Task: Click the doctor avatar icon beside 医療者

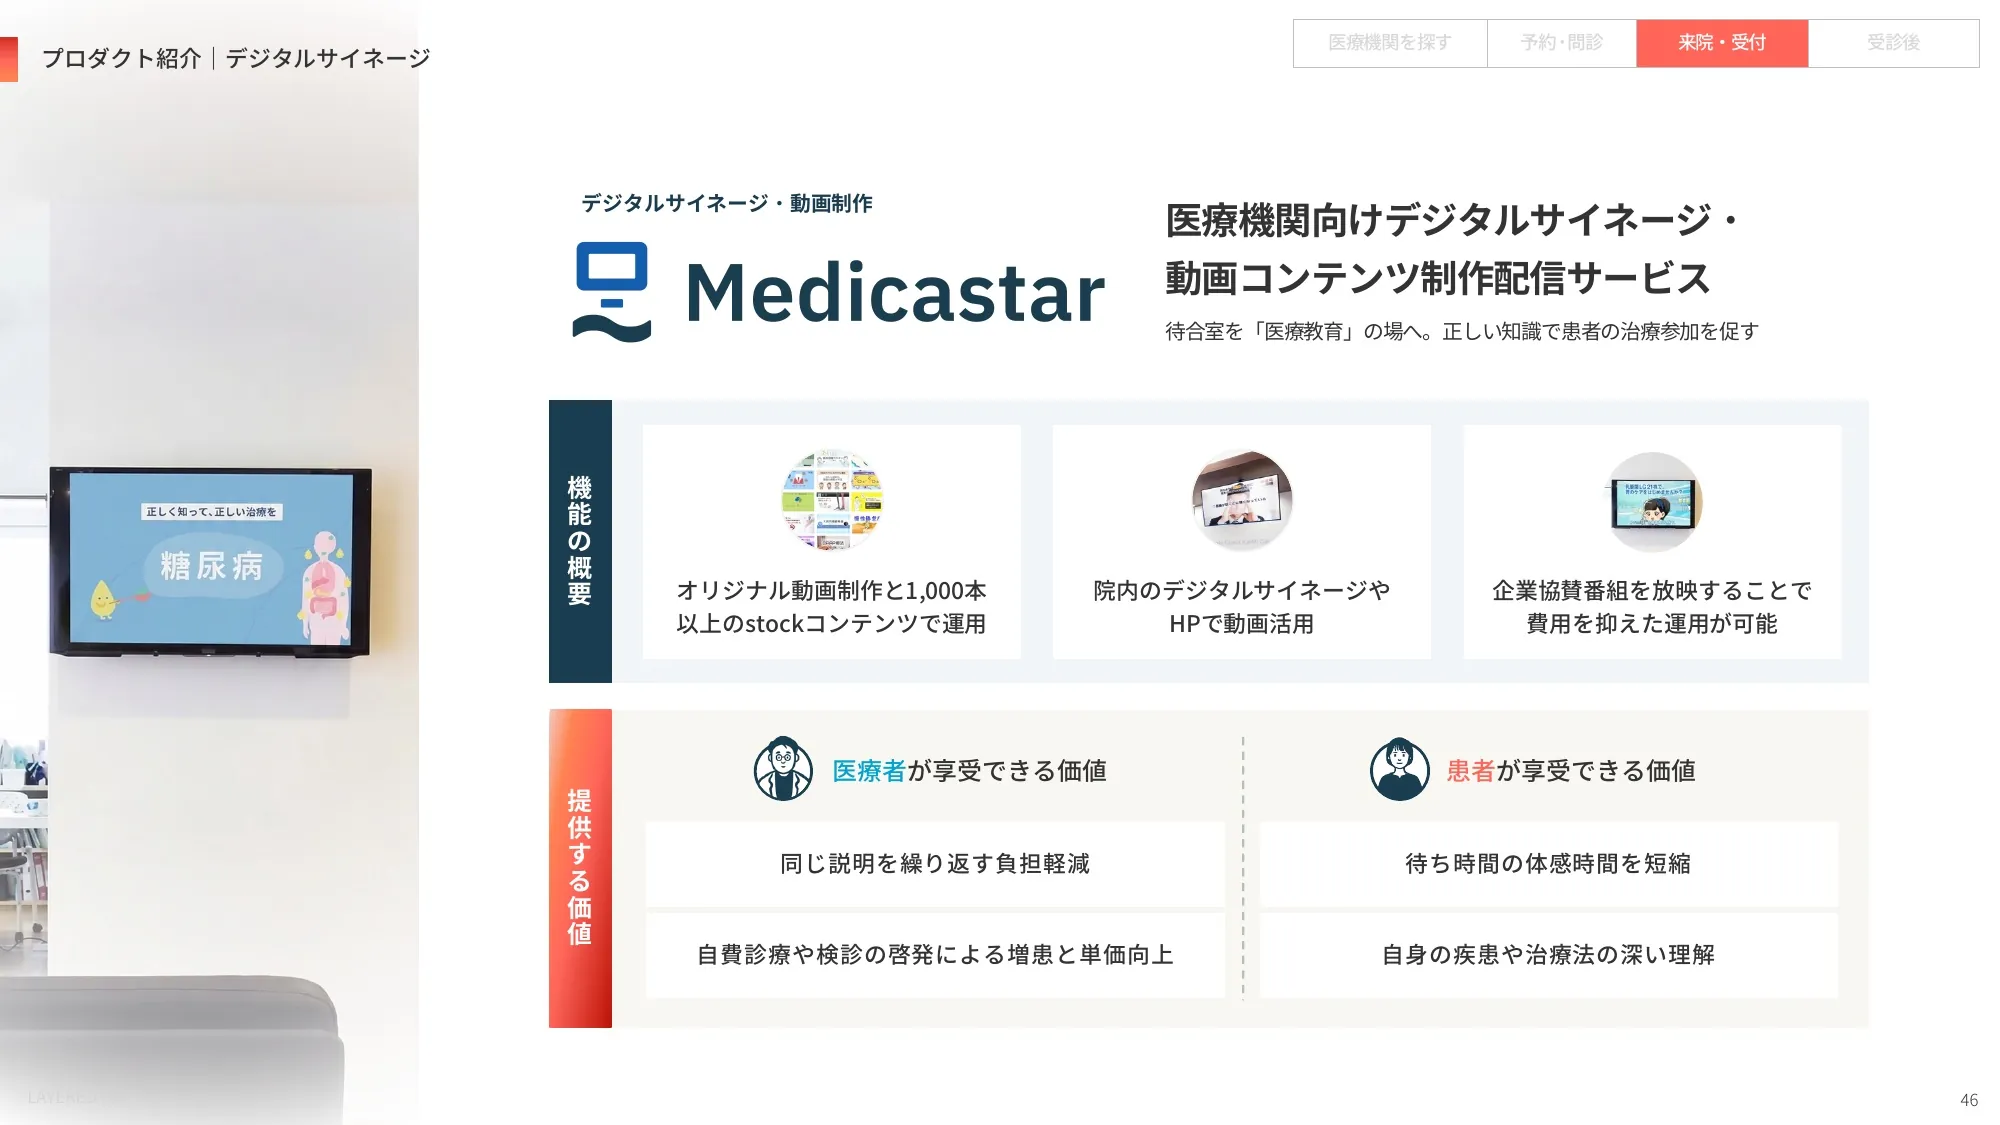Action: pos(783,769)
